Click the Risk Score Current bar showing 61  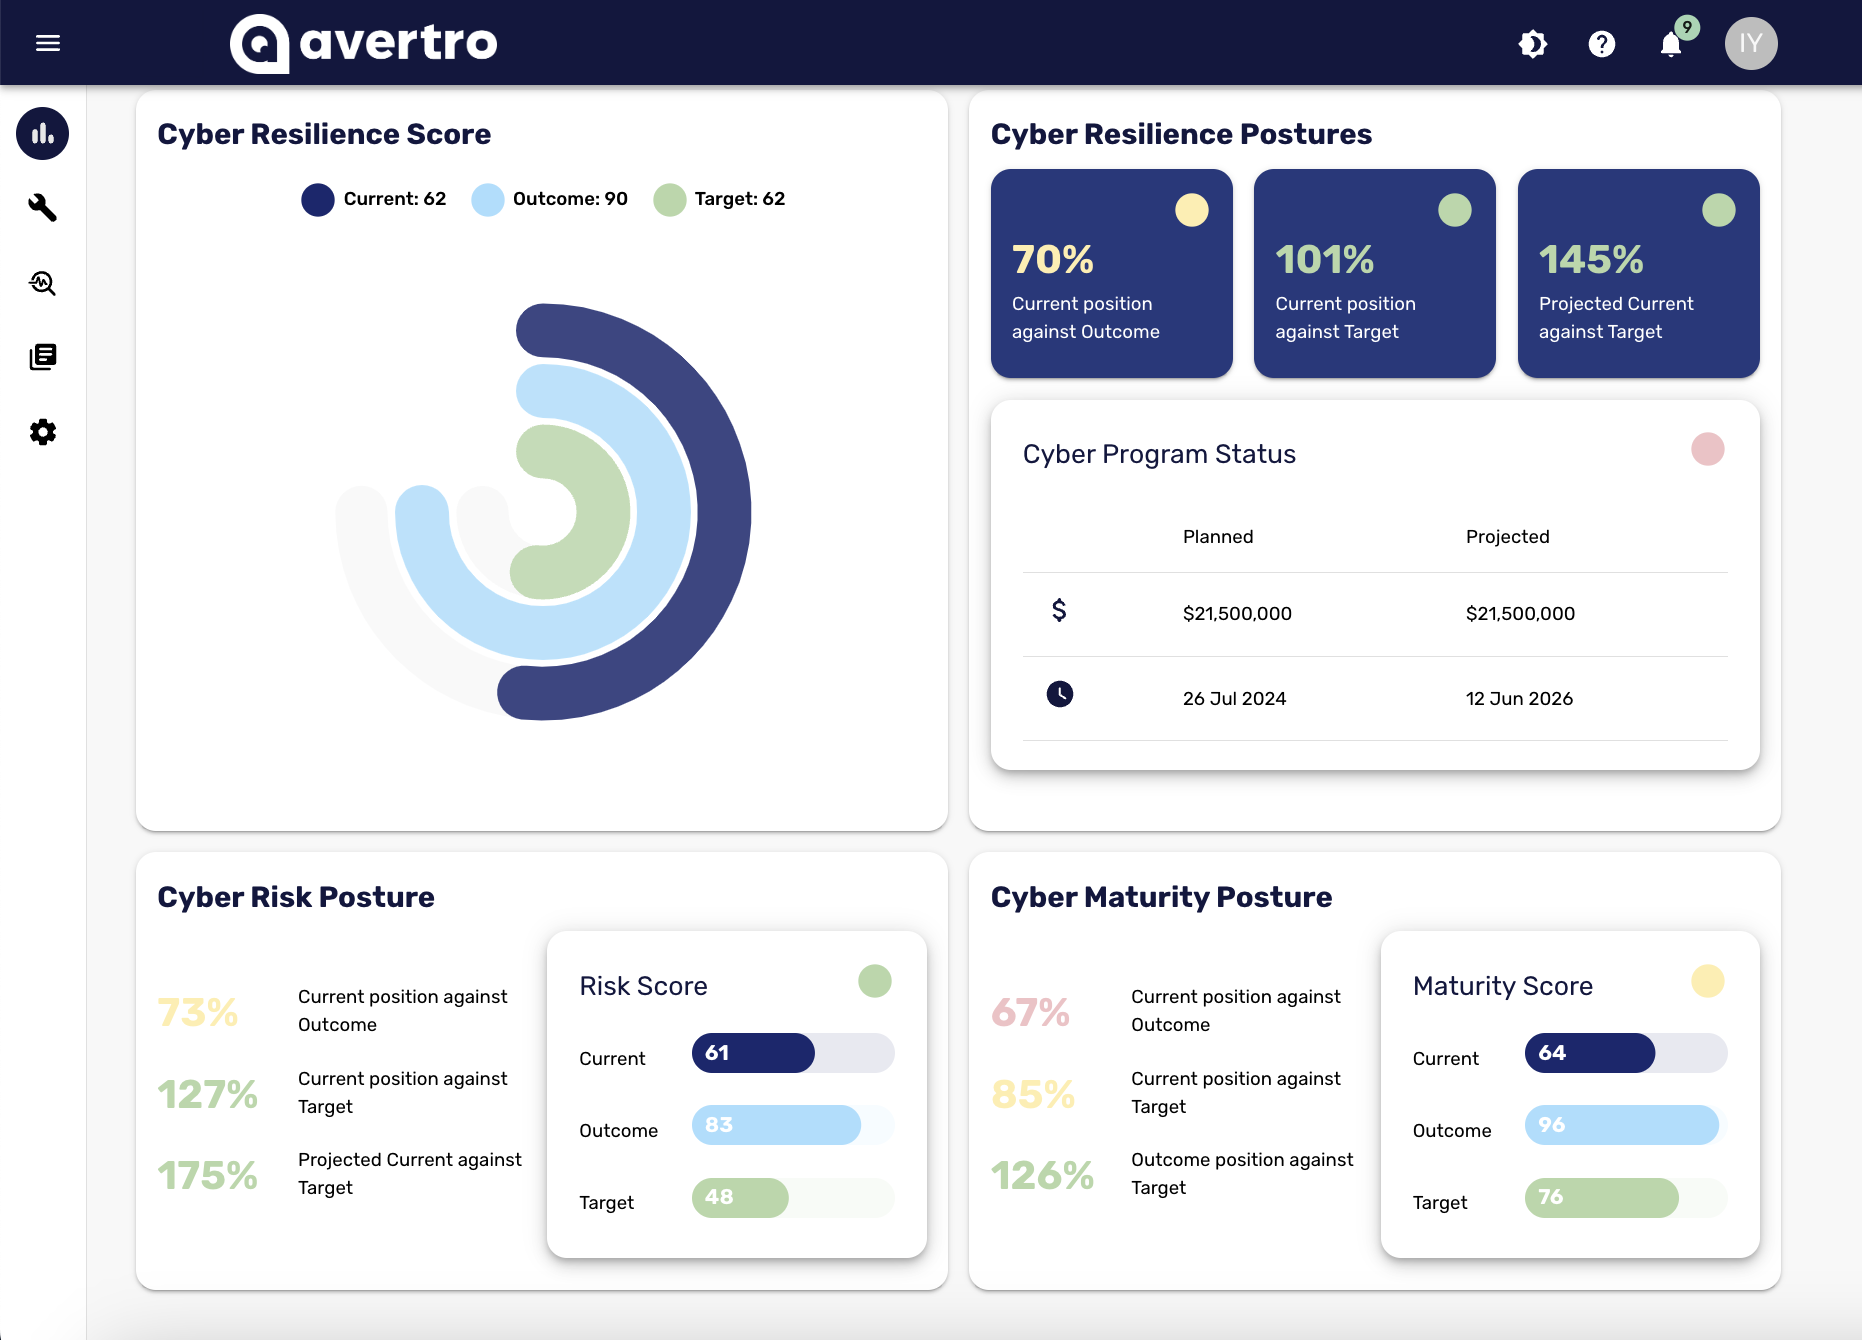753,1053
